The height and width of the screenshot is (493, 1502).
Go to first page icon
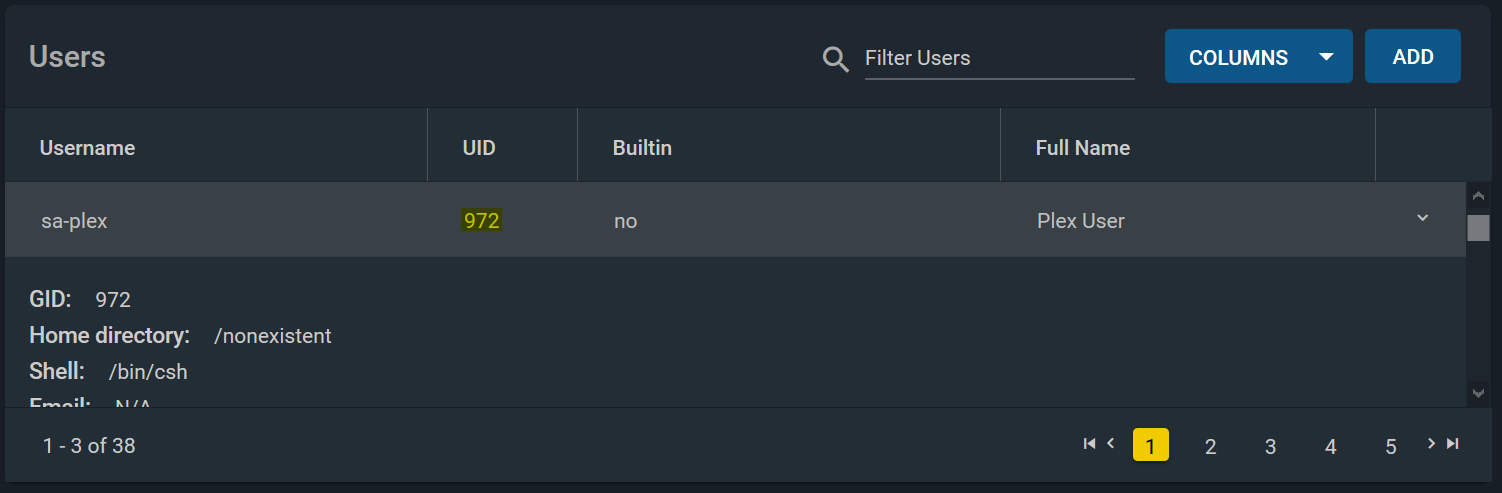coord(1090,443)
